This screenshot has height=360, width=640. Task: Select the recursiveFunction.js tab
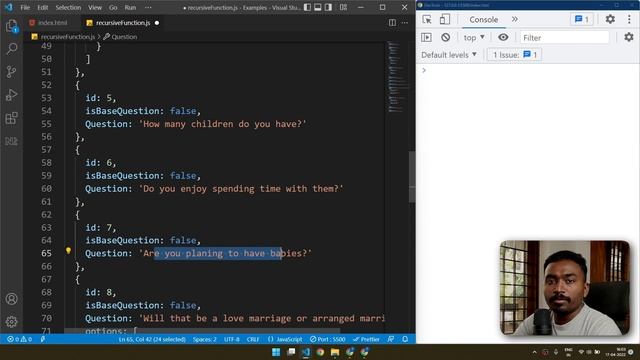(122, 23)
